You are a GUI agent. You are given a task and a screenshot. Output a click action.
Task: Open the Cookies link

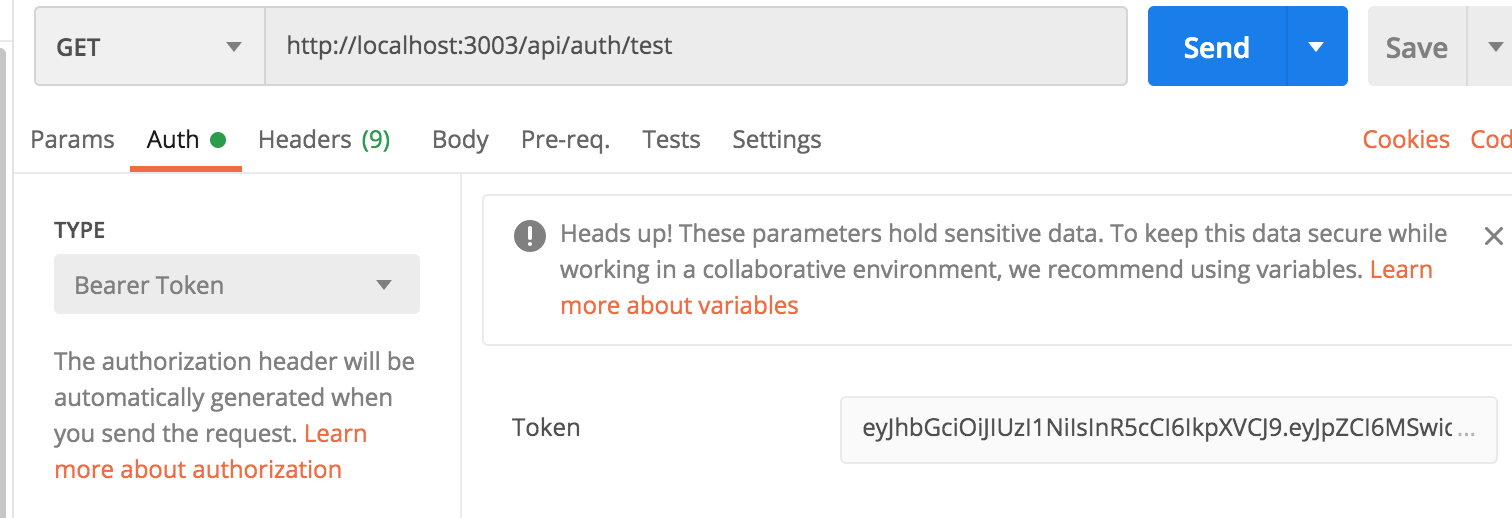[1406, 139]
